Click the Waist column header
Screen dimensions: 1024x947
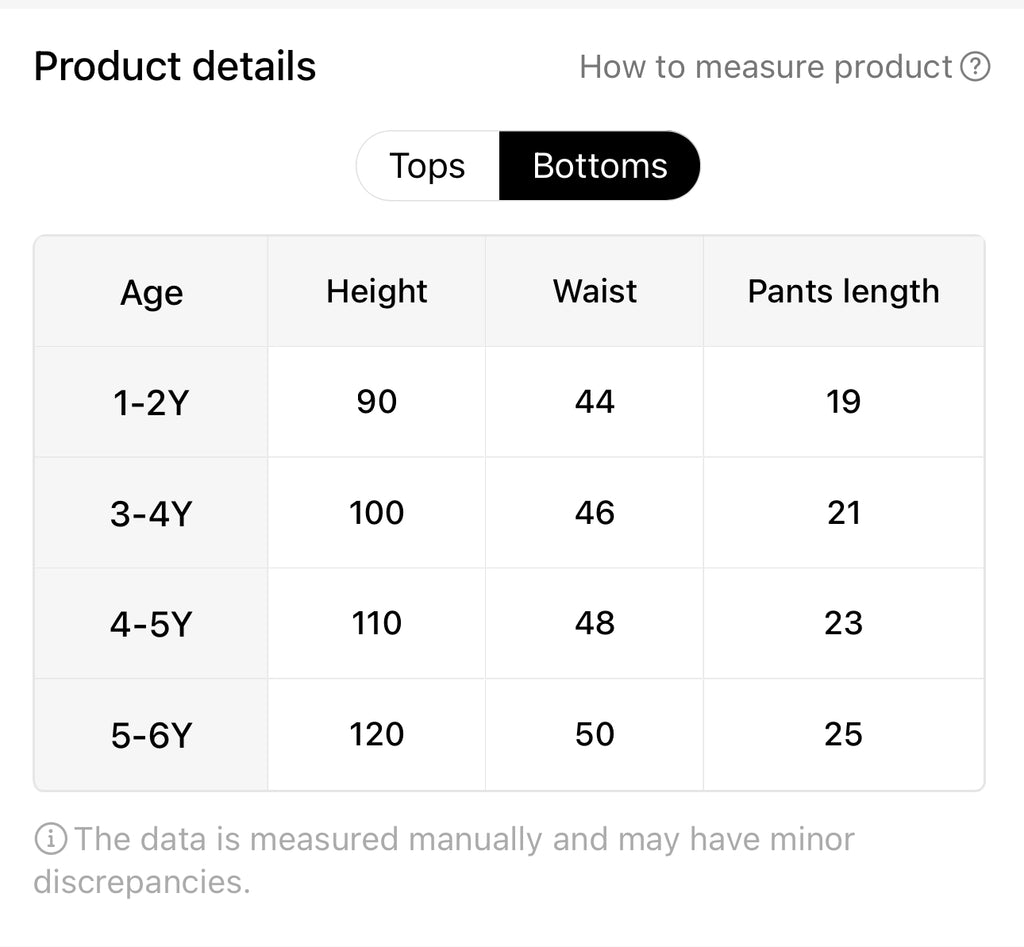(594, 291)
